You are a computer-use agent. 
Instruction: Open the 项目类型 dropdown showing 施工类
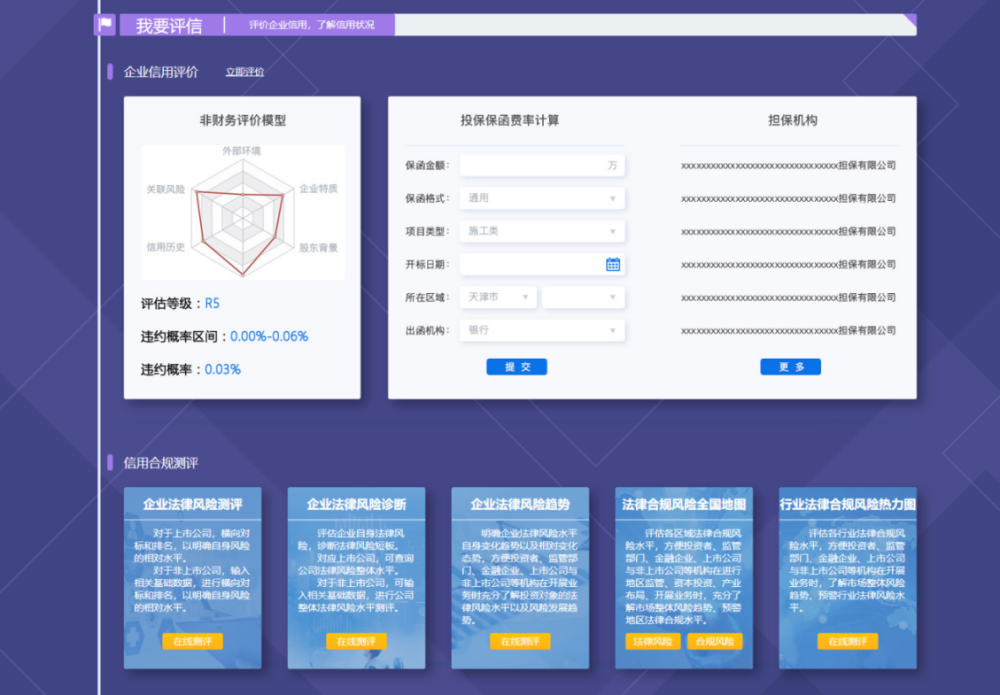click(x=542, y=231)
